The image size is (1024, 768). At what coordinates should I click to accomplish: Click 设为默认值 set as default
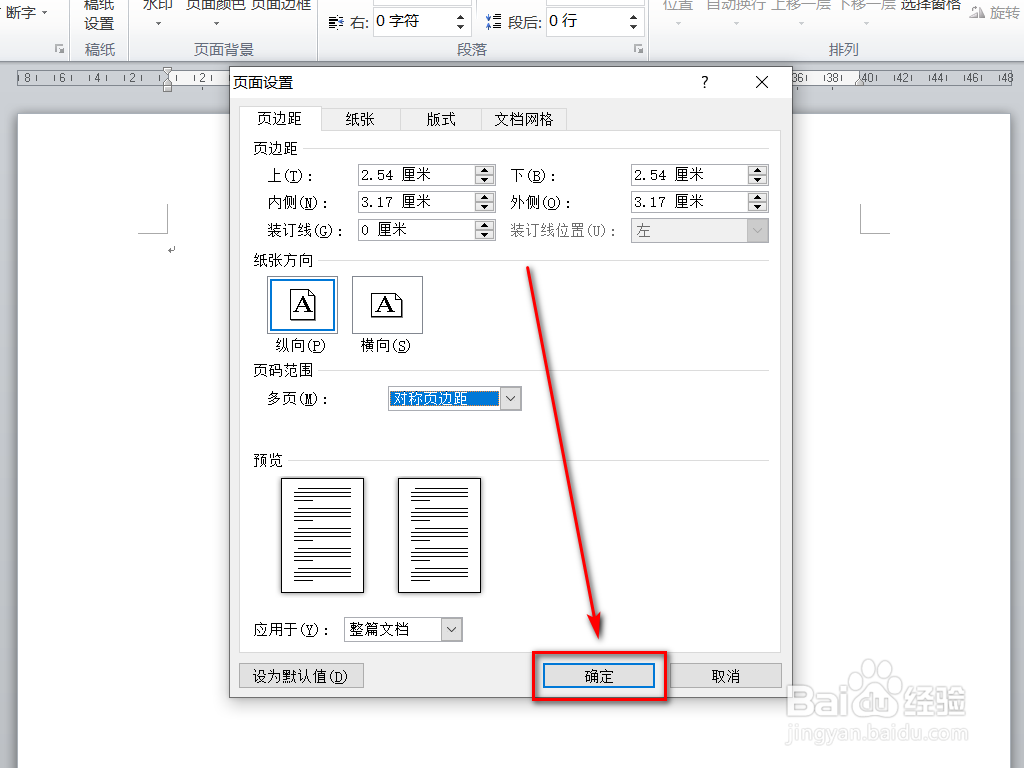(301, 675)
